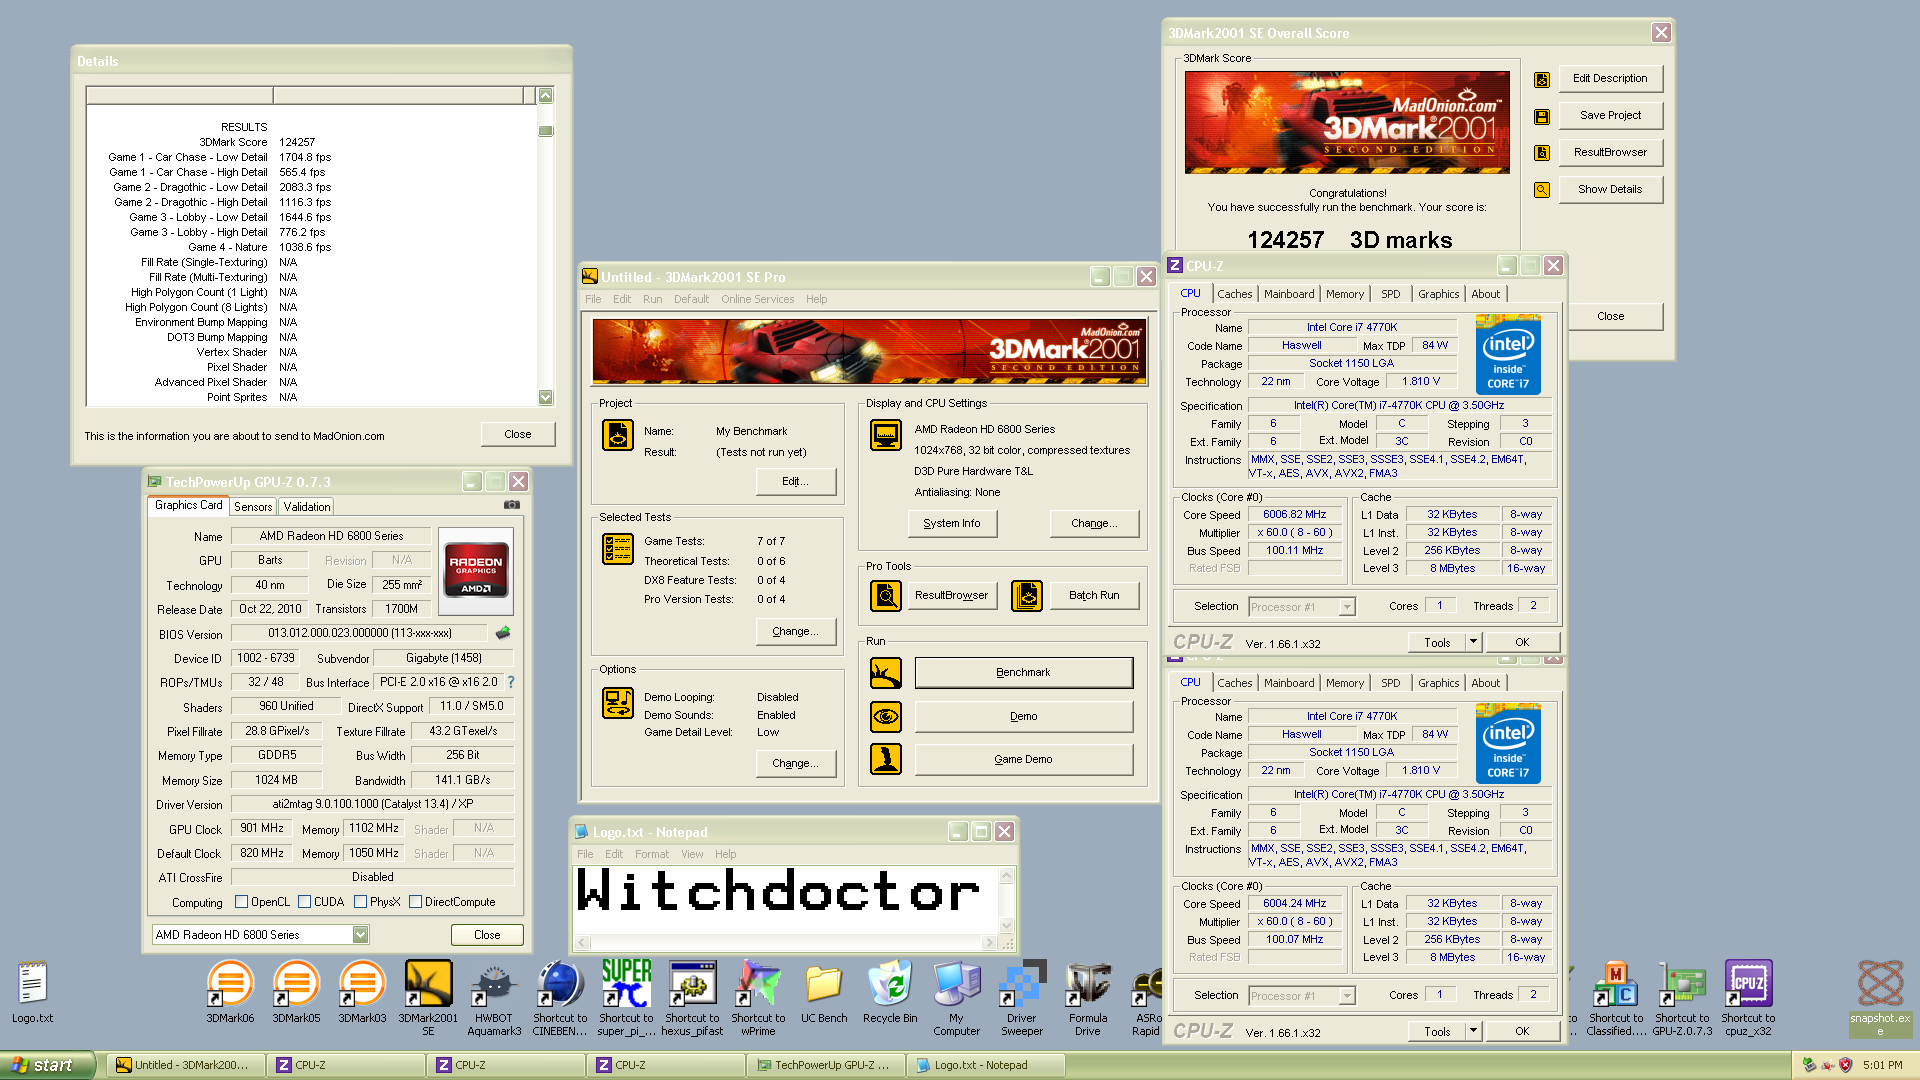Image resolution: width=1920 pixels, height=1080 pixels.
Task: Open Processor #1 dropdown in upper CPU-Z
Action: point(1347,607)
